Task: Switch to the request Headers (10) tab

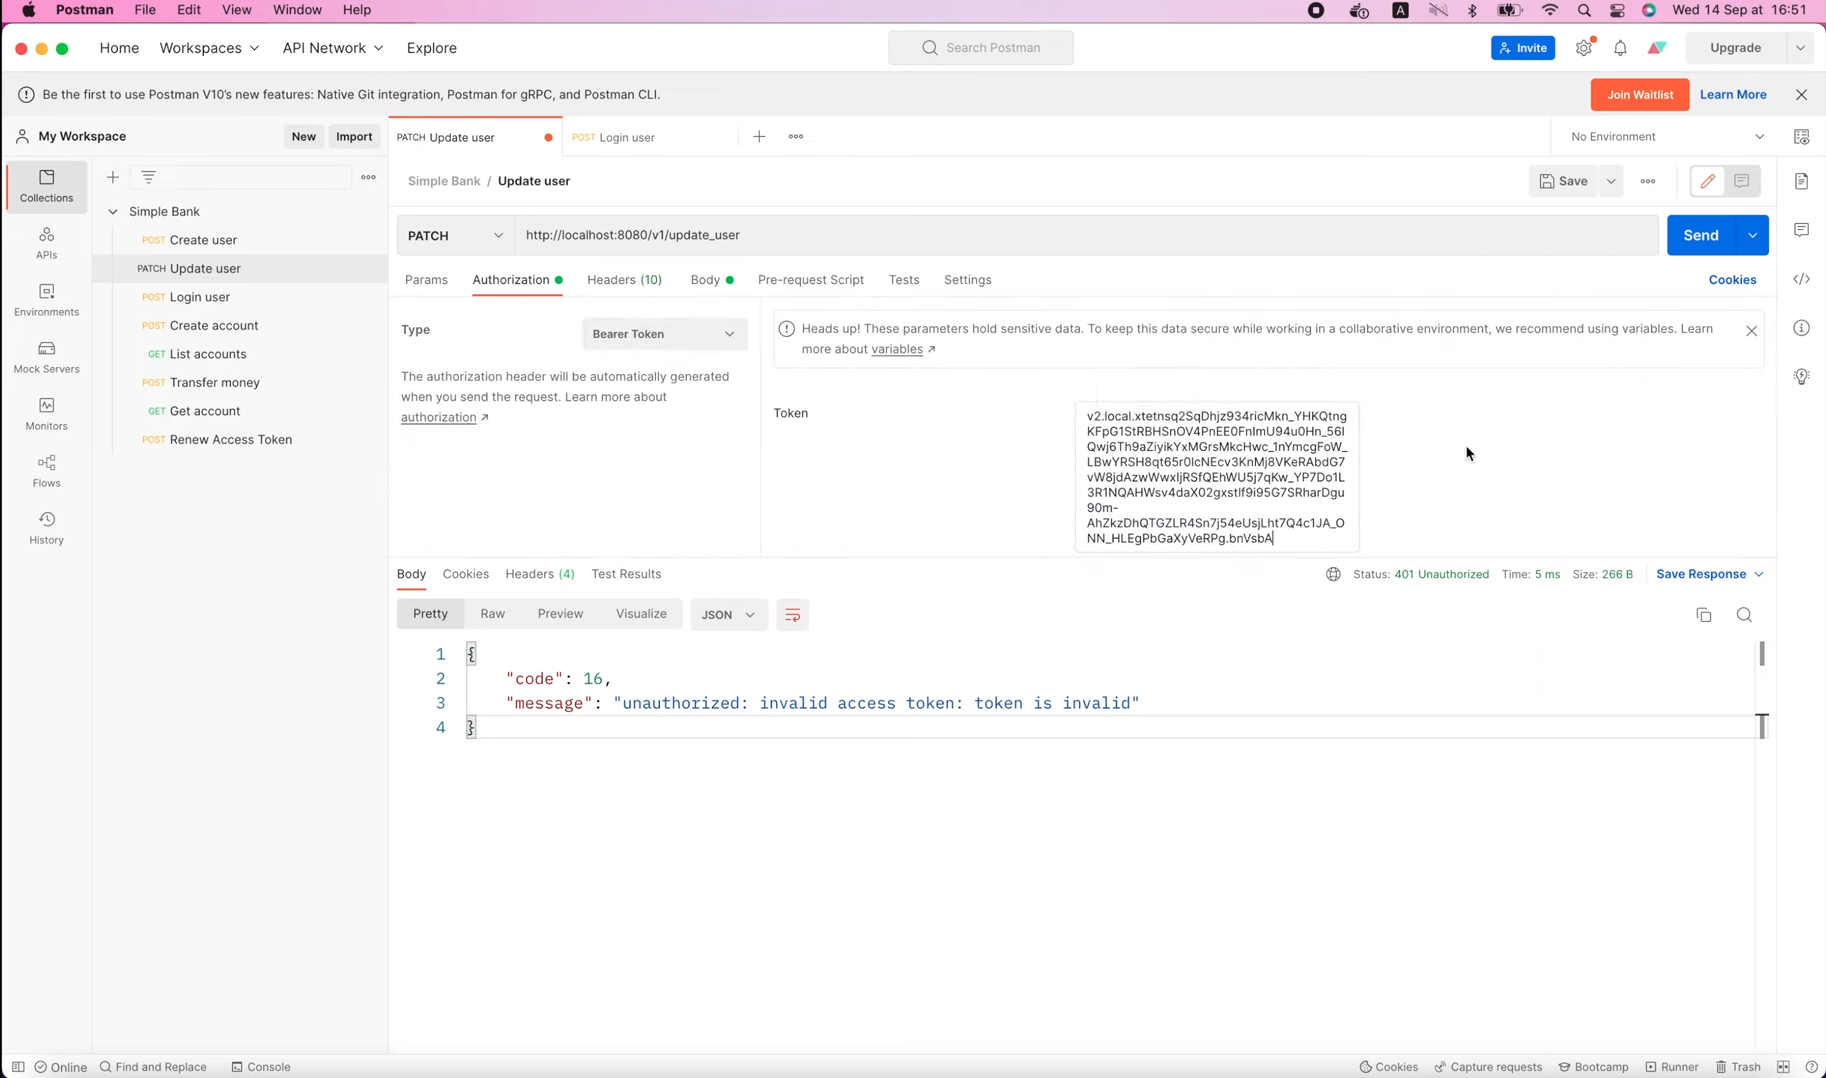Action: (624, 280)
